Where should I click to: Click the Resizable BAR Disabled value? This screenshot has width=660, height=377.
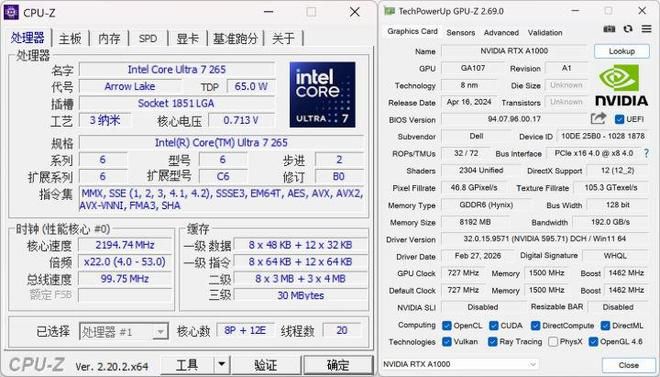tap(618, 307)
